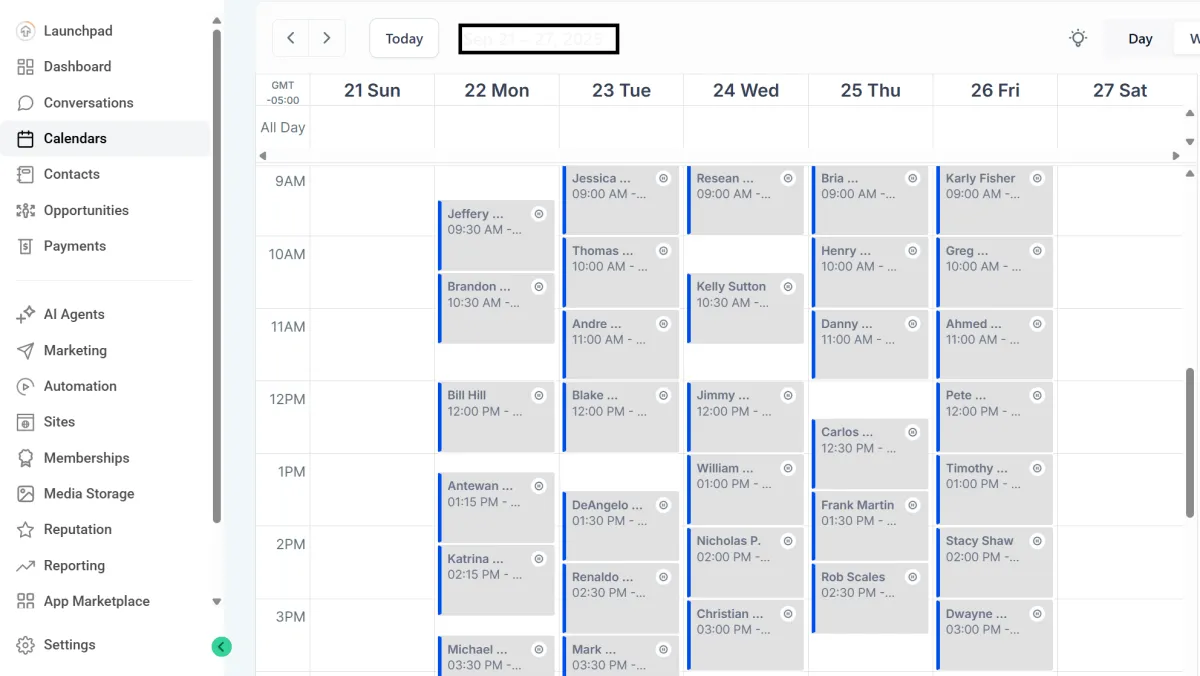
Task: Click status icon on Kelly Sutton appointment
Action: 788,287
